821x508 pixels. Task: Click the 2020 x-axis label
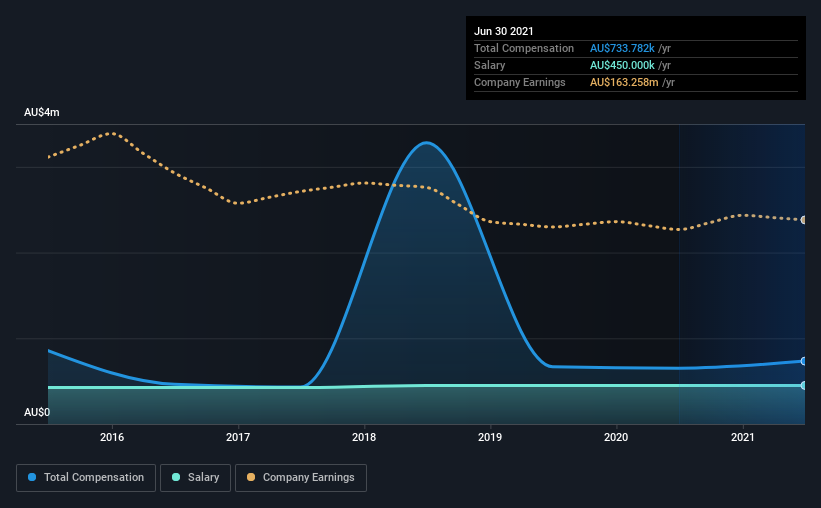(616, 437)
